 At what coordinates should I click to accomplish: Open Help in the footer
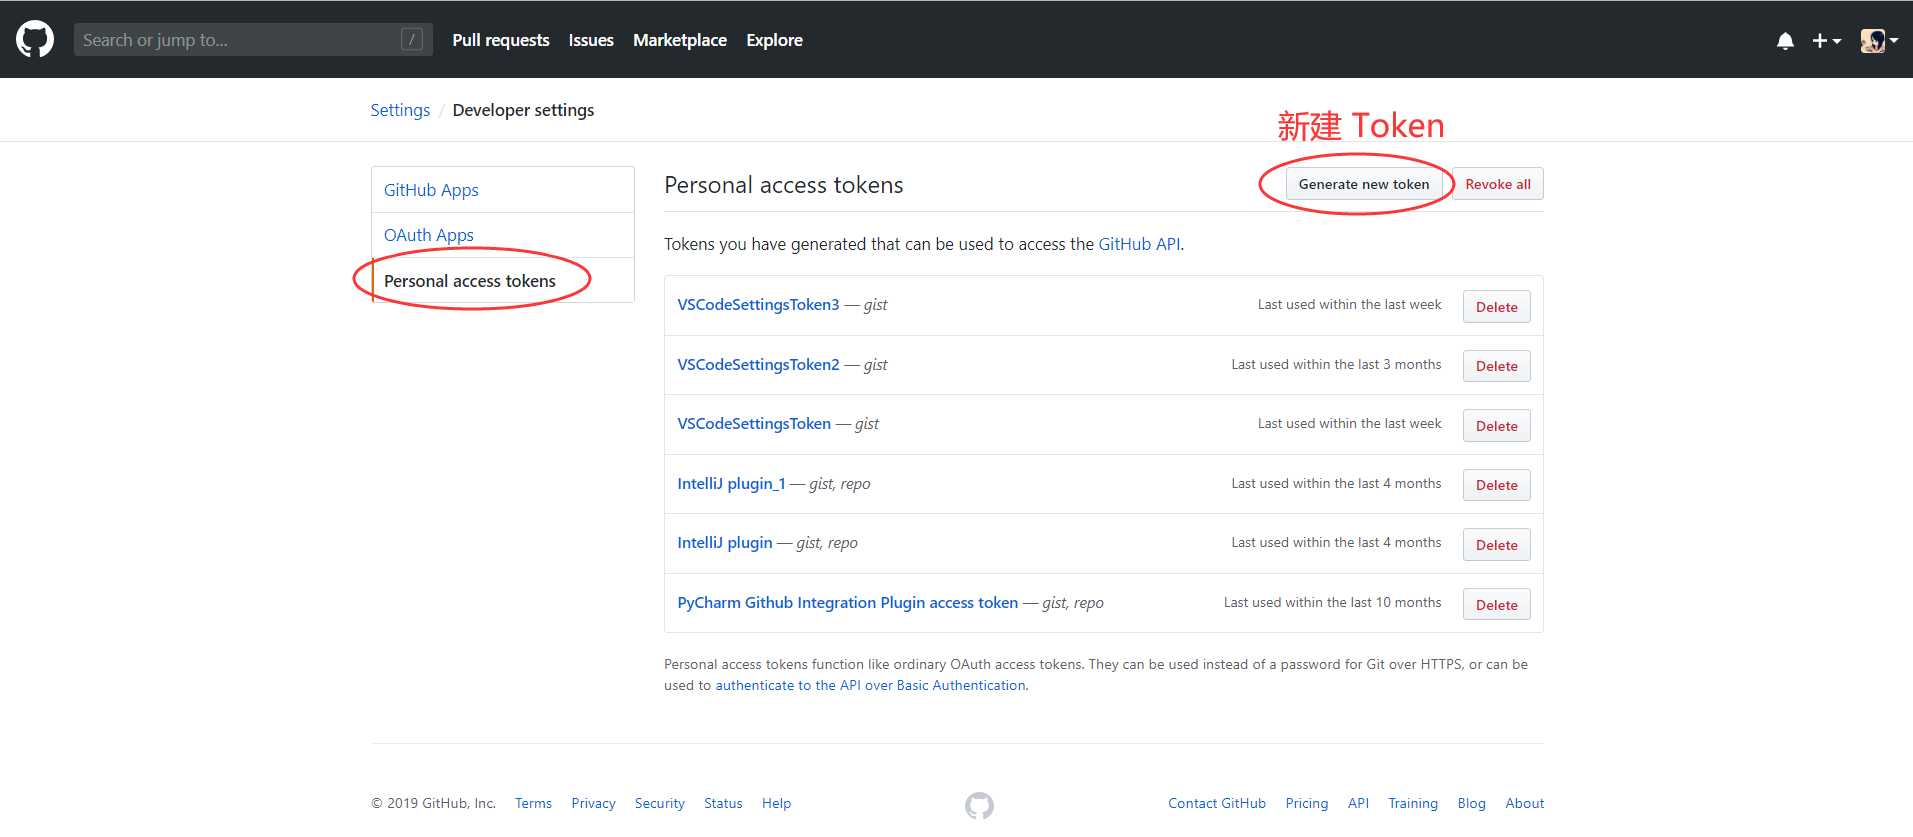pyautogui.click(x=776, y=803)
